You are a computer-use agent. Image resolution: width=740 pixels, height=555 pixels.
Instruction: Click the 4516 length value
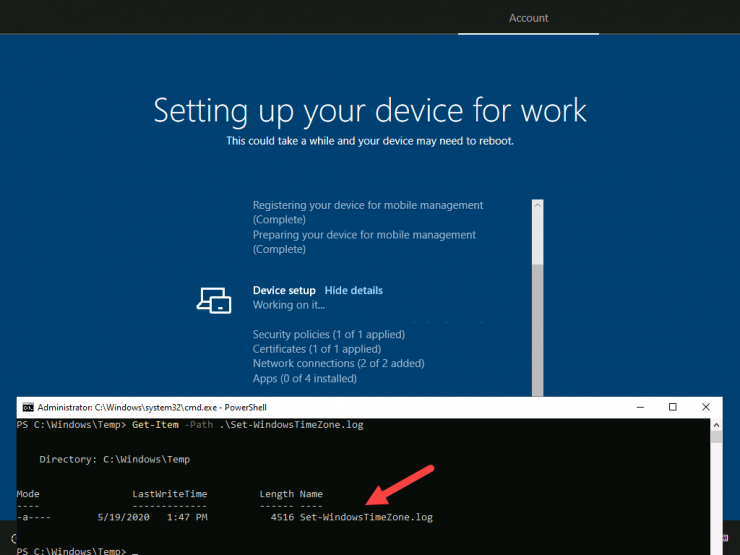[282, 517]
